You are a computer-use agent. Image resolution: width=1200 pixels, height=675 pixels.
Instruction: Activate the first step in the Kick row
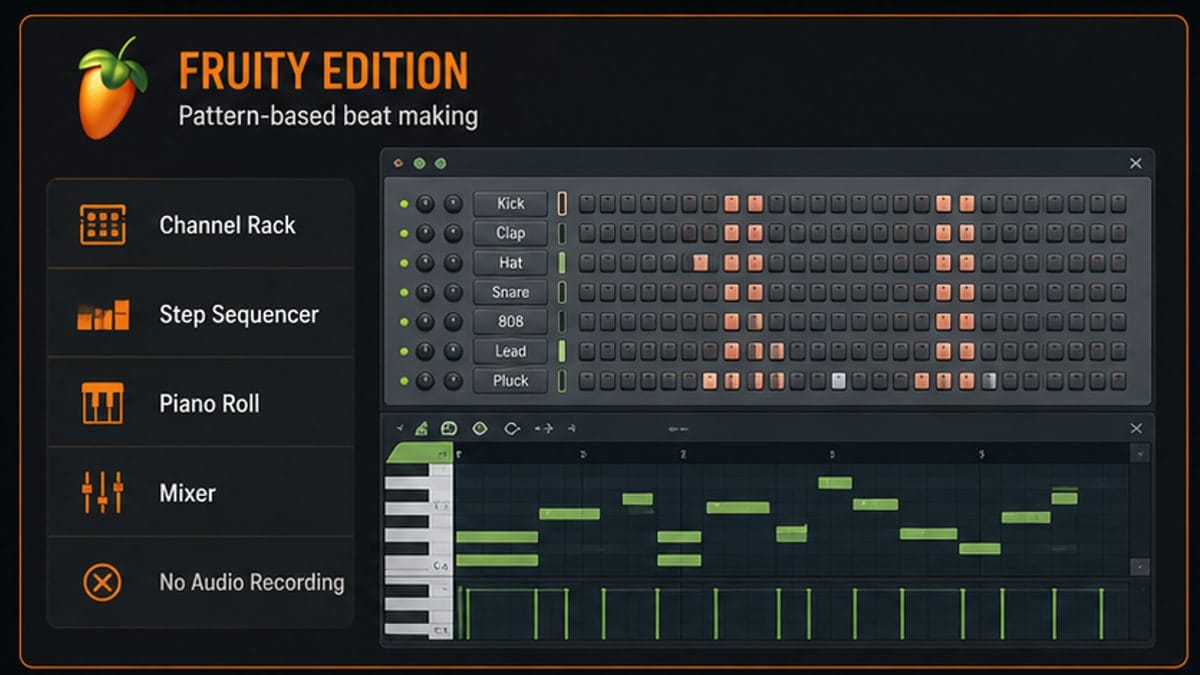click(587, 204)
